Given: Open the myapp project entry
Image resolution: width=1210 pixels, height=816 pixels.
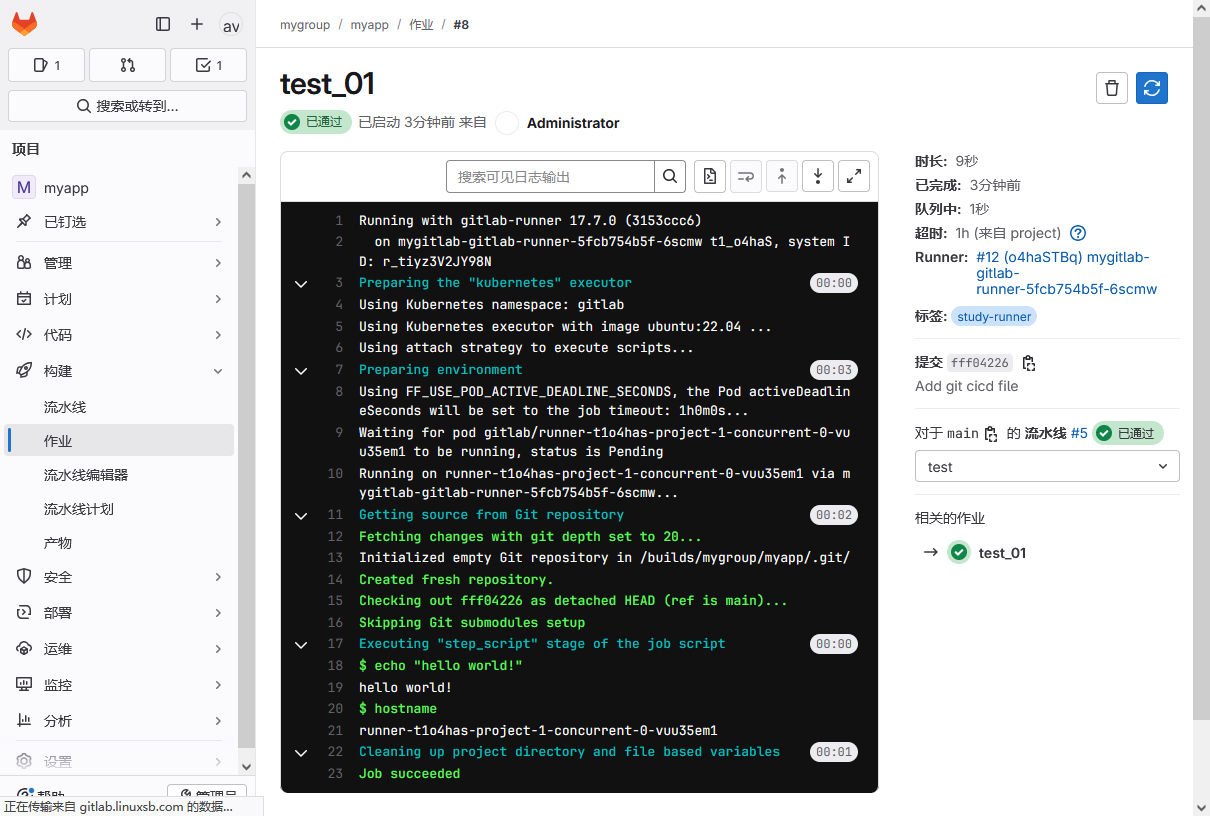Looking at the screenshot, I should pos(120,188).
